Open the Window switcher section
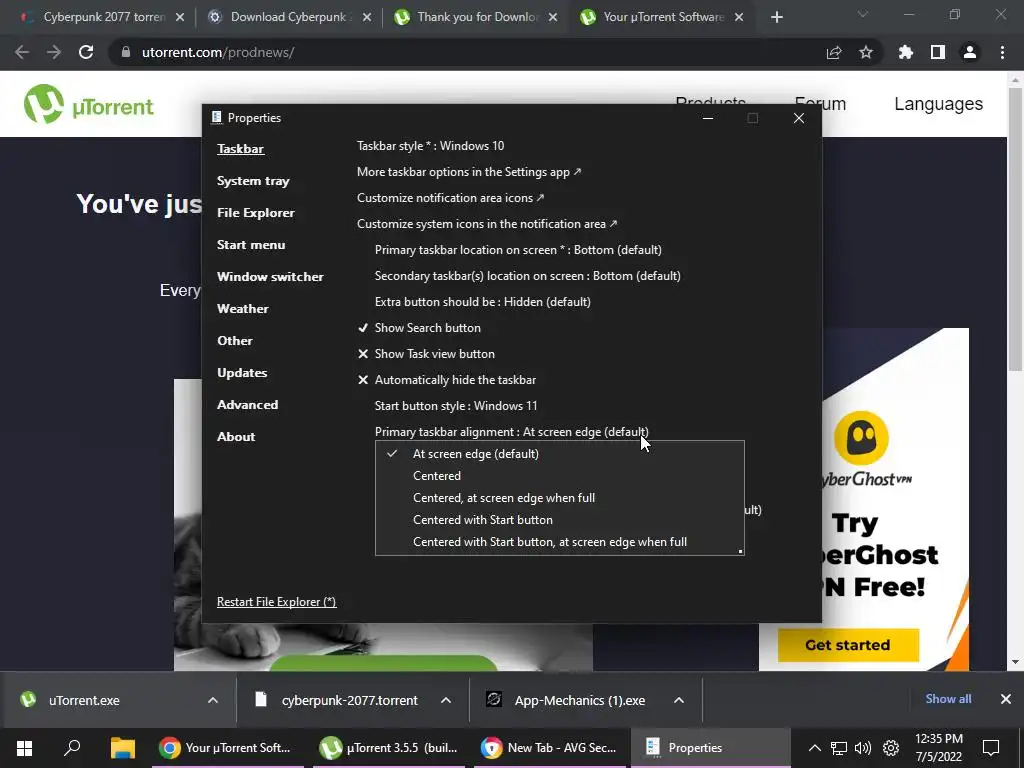The width and height of the screenshot is (1024, 768). tap(270, 277)
